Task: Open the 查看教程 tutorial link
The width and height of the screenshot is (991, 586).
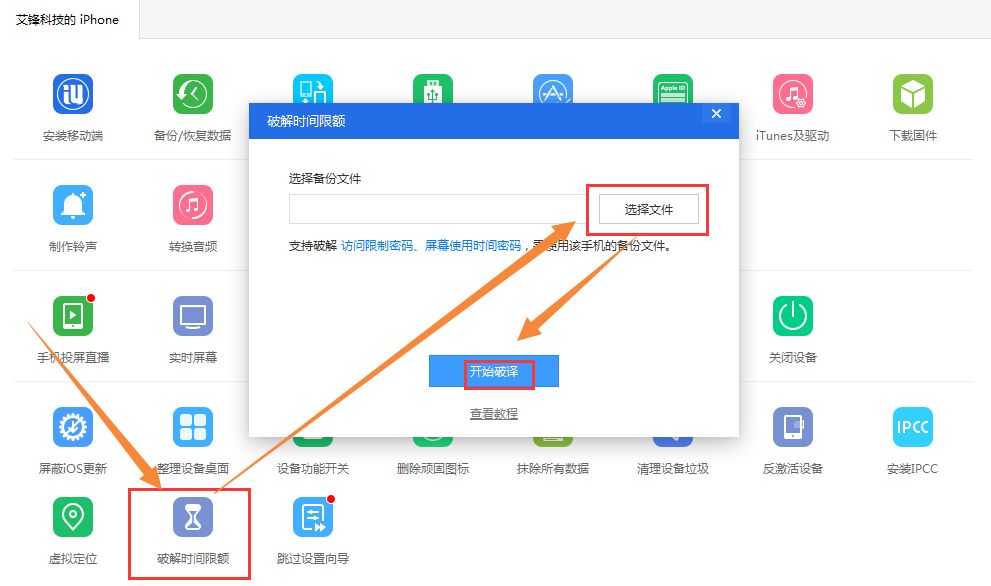Action: tap(493, 413)
